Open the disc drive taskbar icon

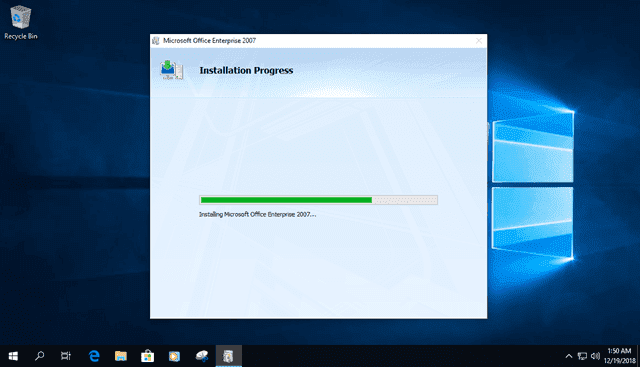[202, 356]
